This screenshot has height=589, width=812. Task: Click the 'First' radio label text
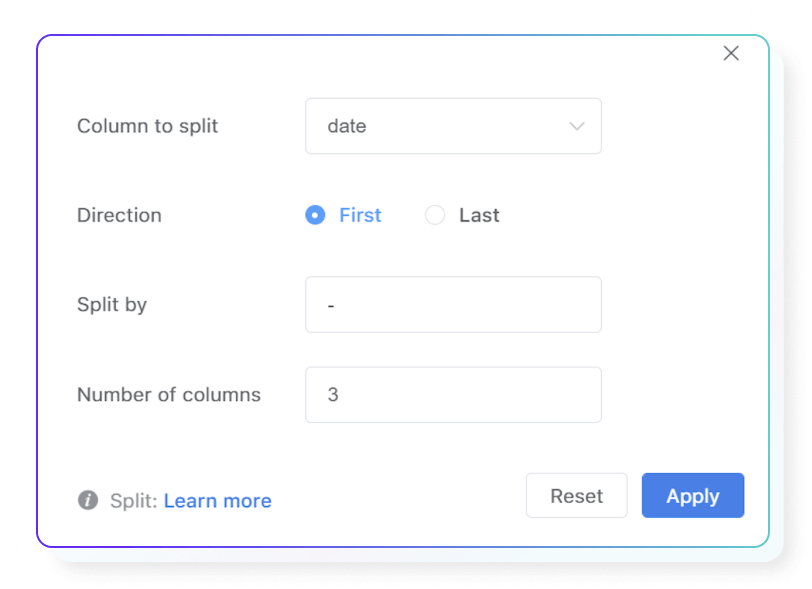click(x=360, y=215)
